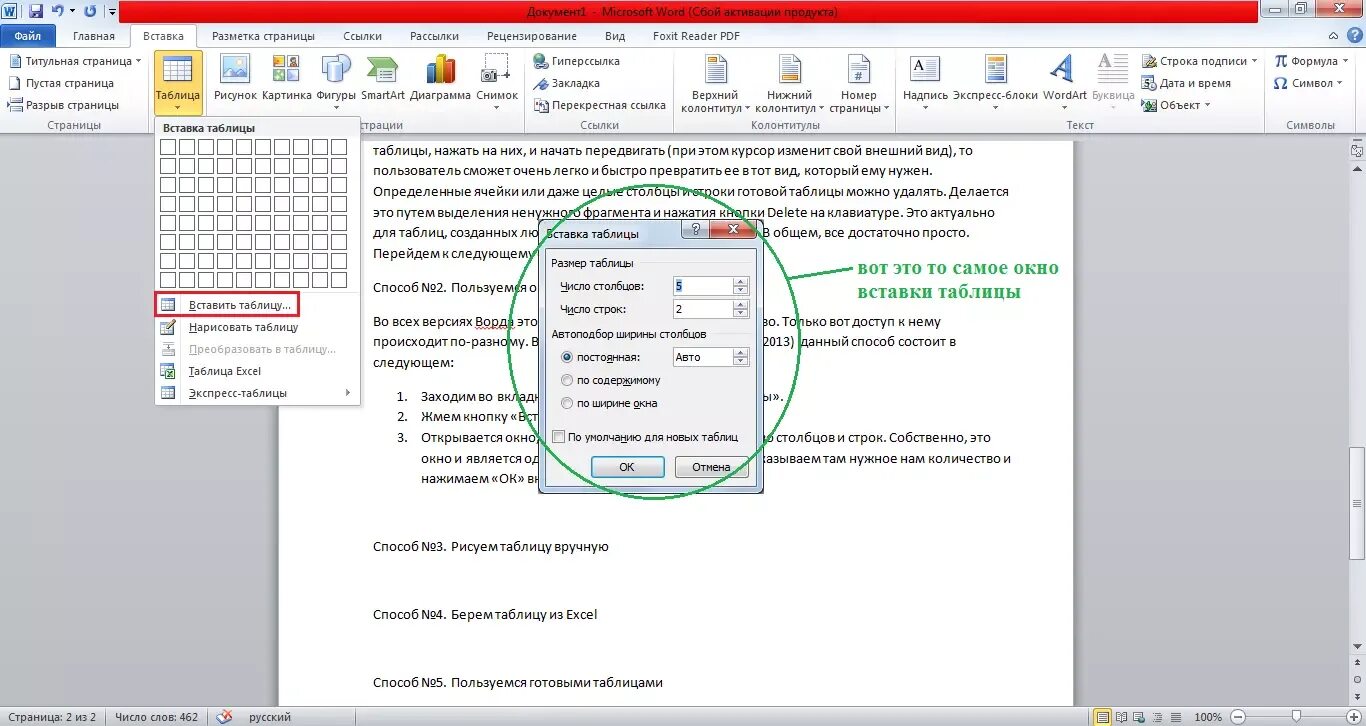Image resolution: width=1366 pixels, height=726 pixels.
Task: Open the WordArt gallery
Action: point(1064,81)
